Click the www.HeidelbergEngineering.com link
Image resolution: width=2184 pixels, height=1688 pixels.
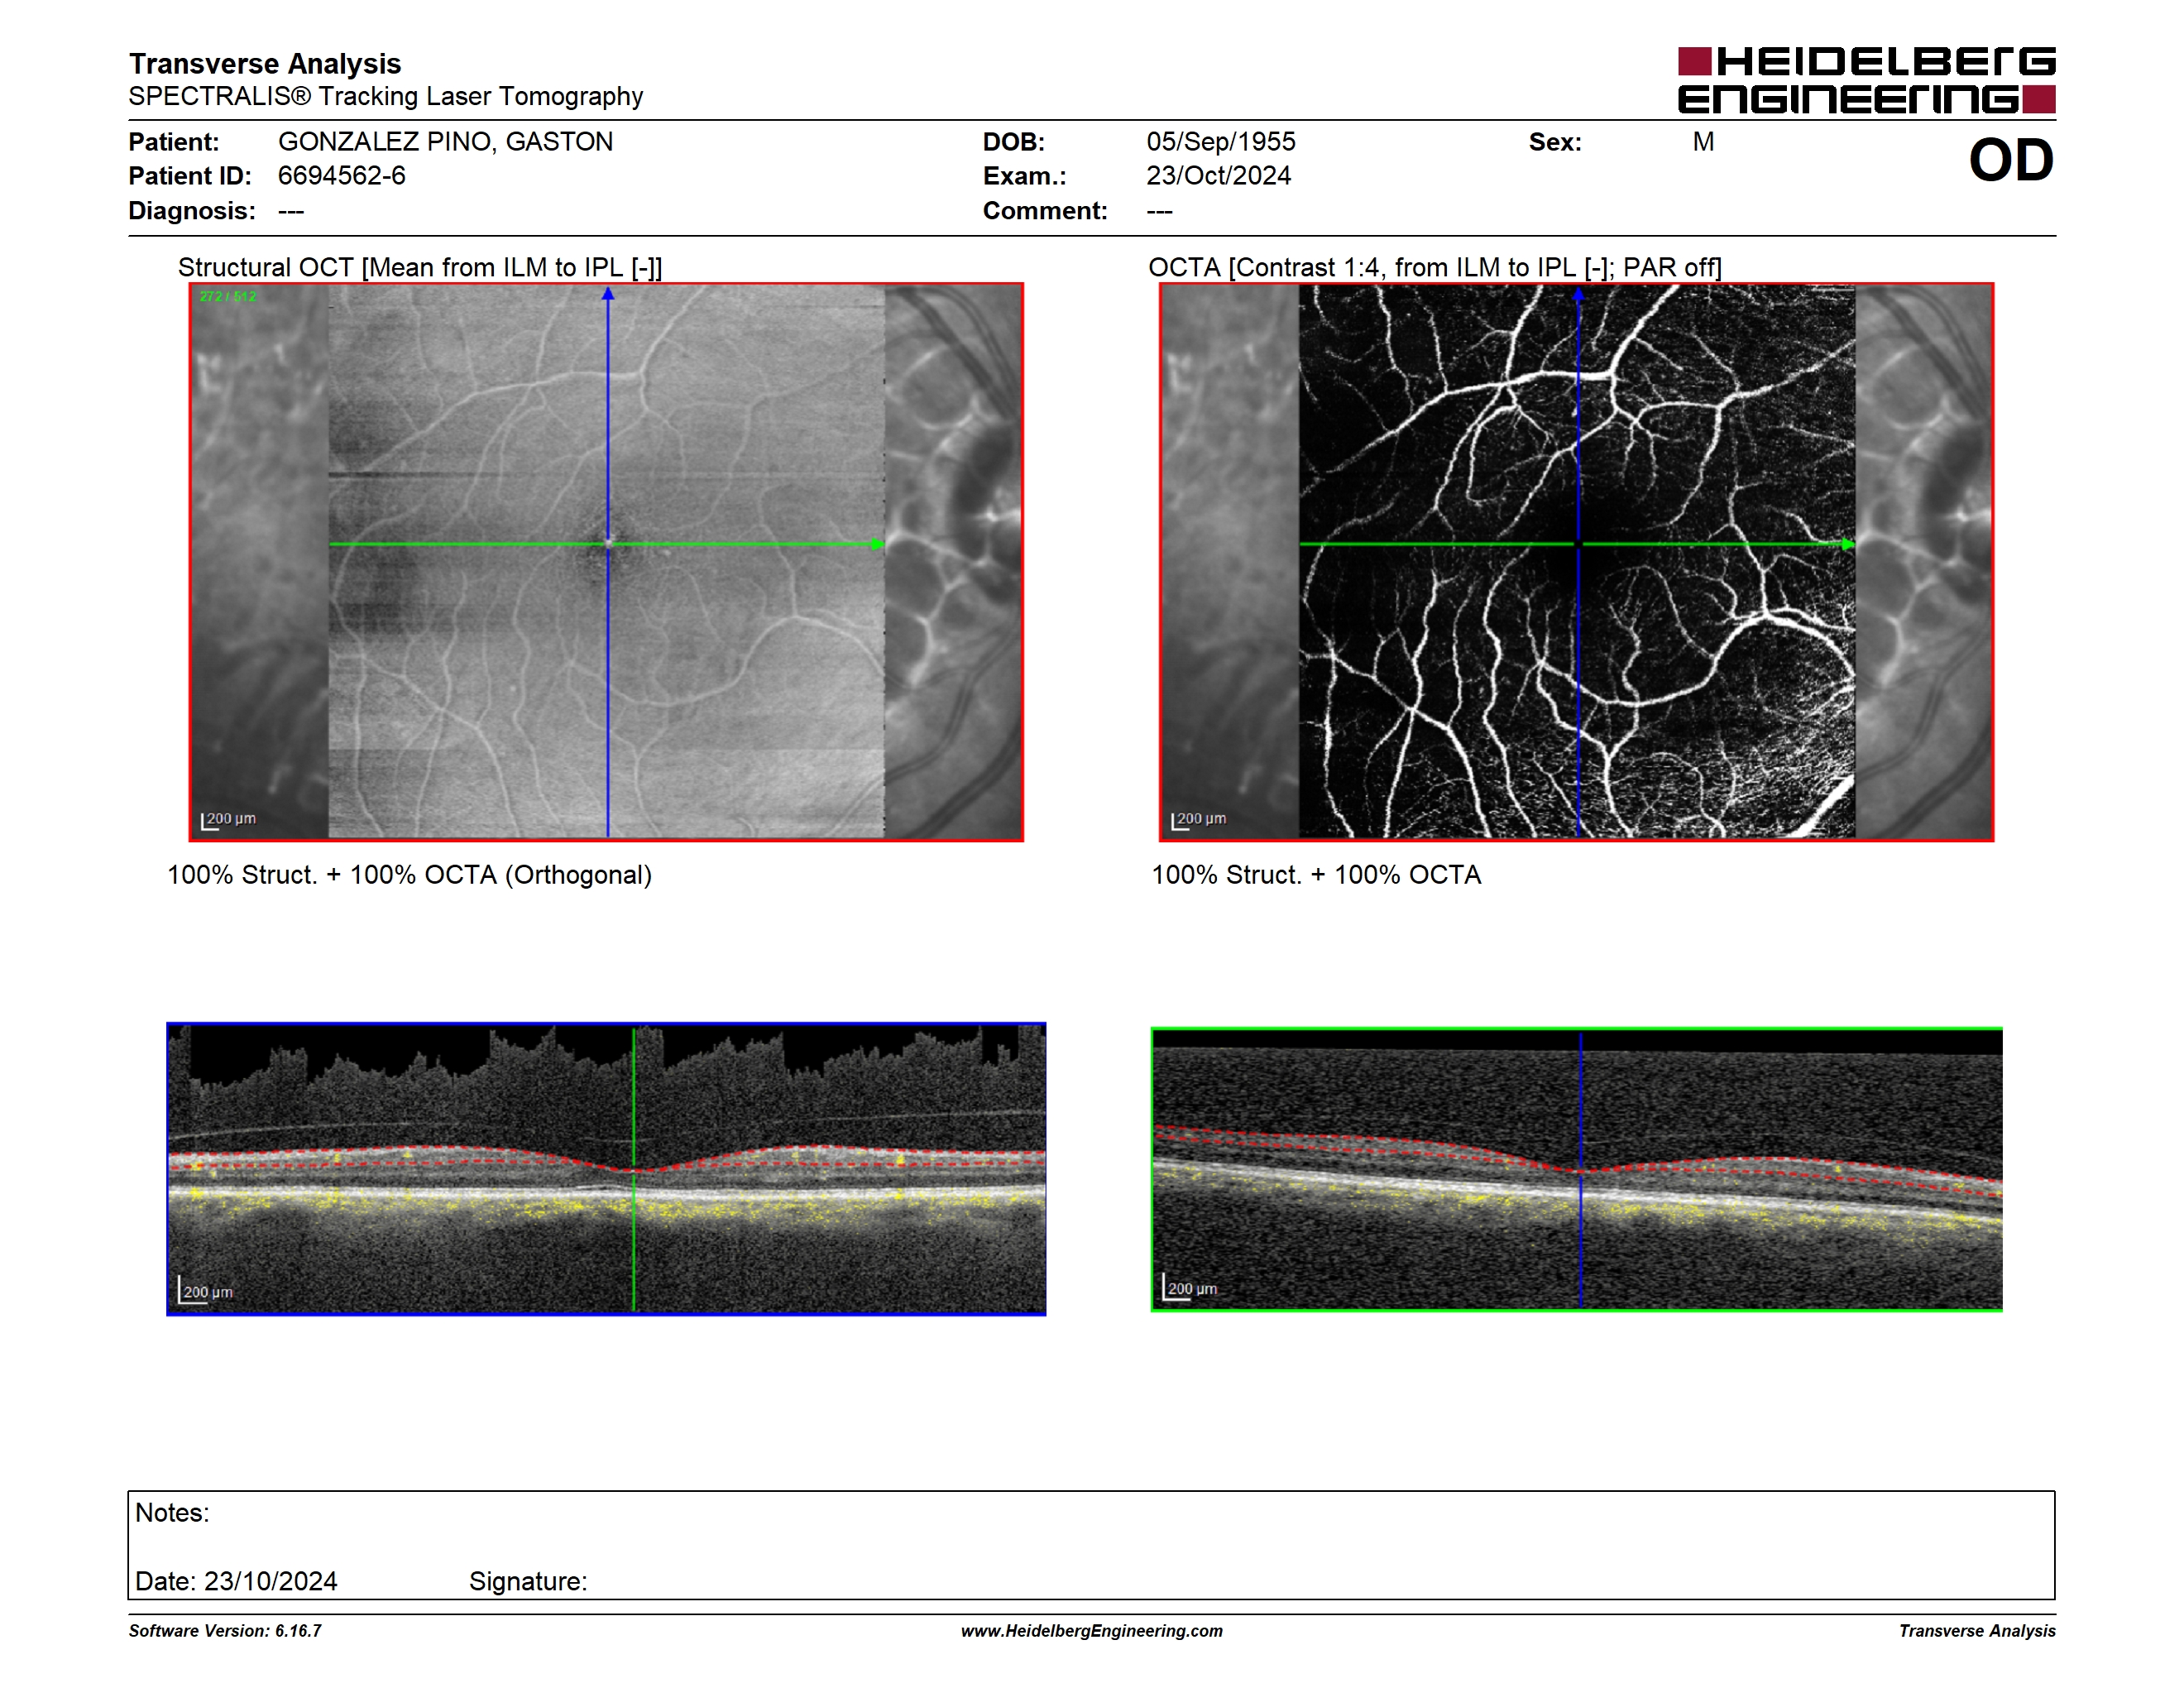pos(1091,1631)
